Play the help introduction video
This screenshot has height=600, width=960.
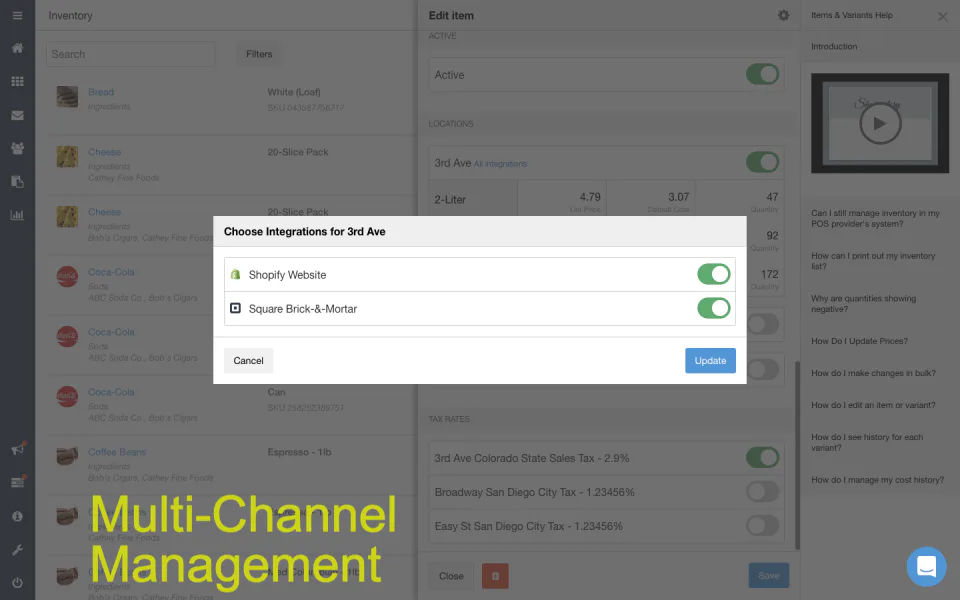coord(880,124)
